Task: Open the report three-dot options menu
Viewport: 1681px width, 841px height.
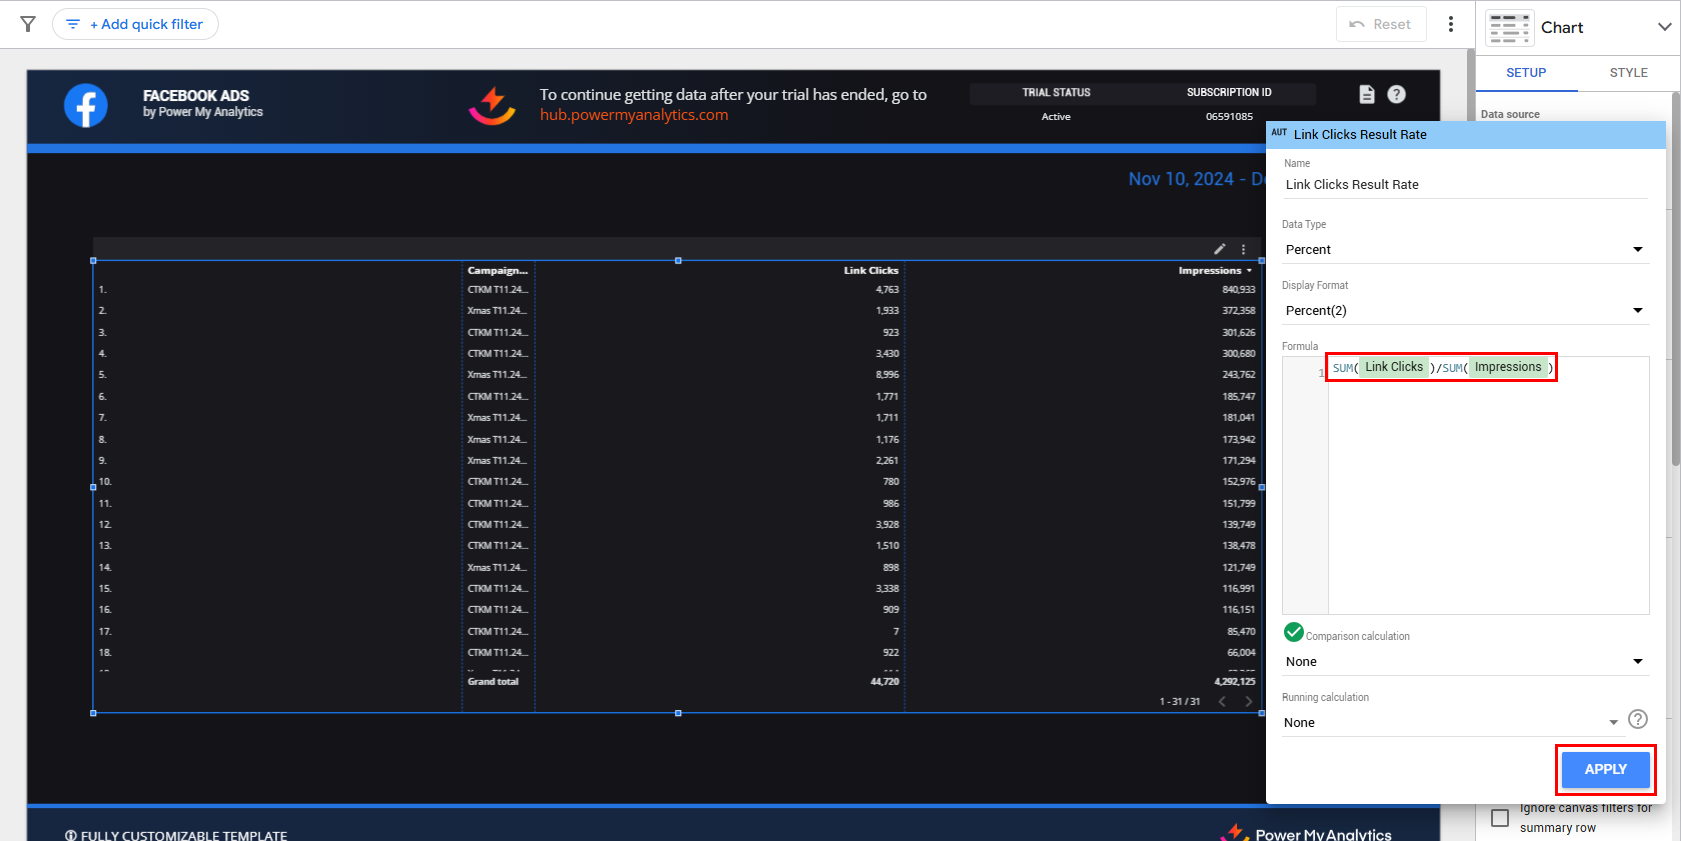Action: (x=1450, y=24)
